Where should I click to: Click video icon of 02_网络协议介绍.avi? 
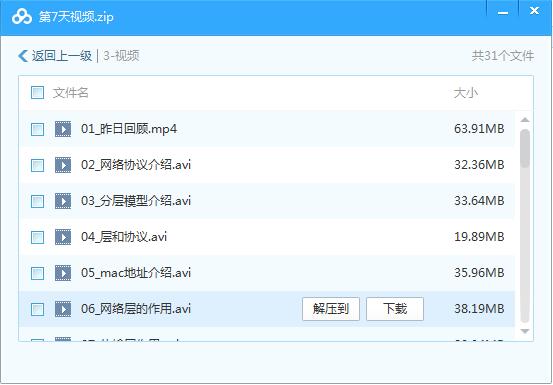[x=63, y=165]
